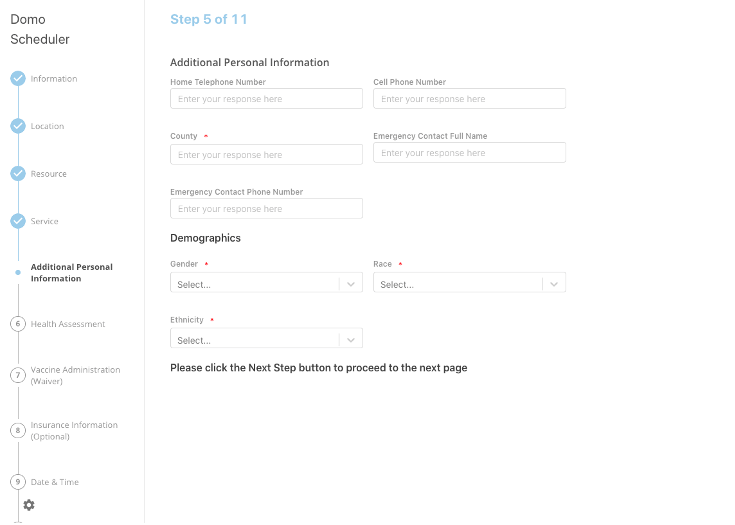Viewport: 735px width, 525px height.
Task: Open Insurance Information (Optional) sidebar step
Action: click(74, 431)
